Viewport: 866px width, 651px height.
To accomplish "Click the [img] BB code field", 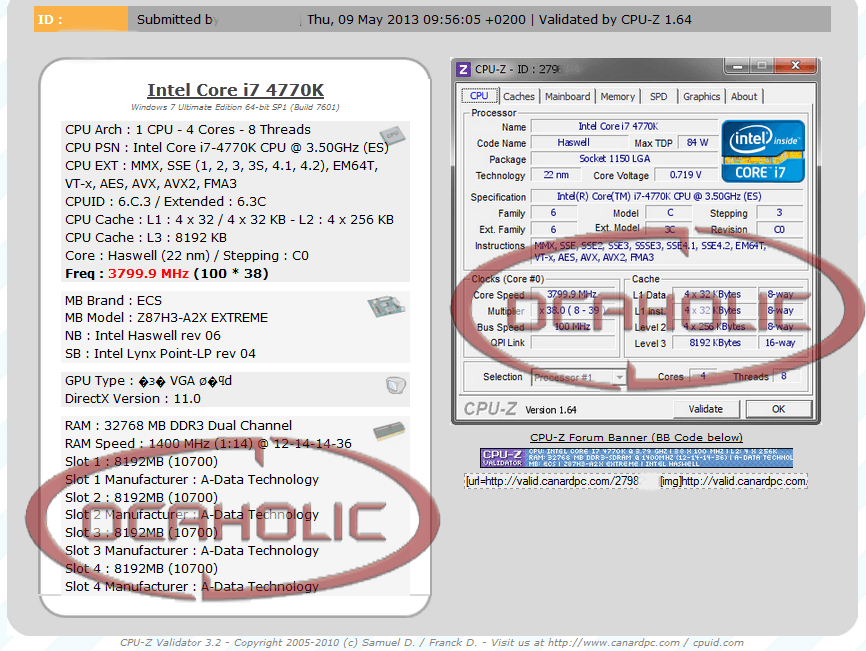I will pyautogui.click(x=733, y=481).
